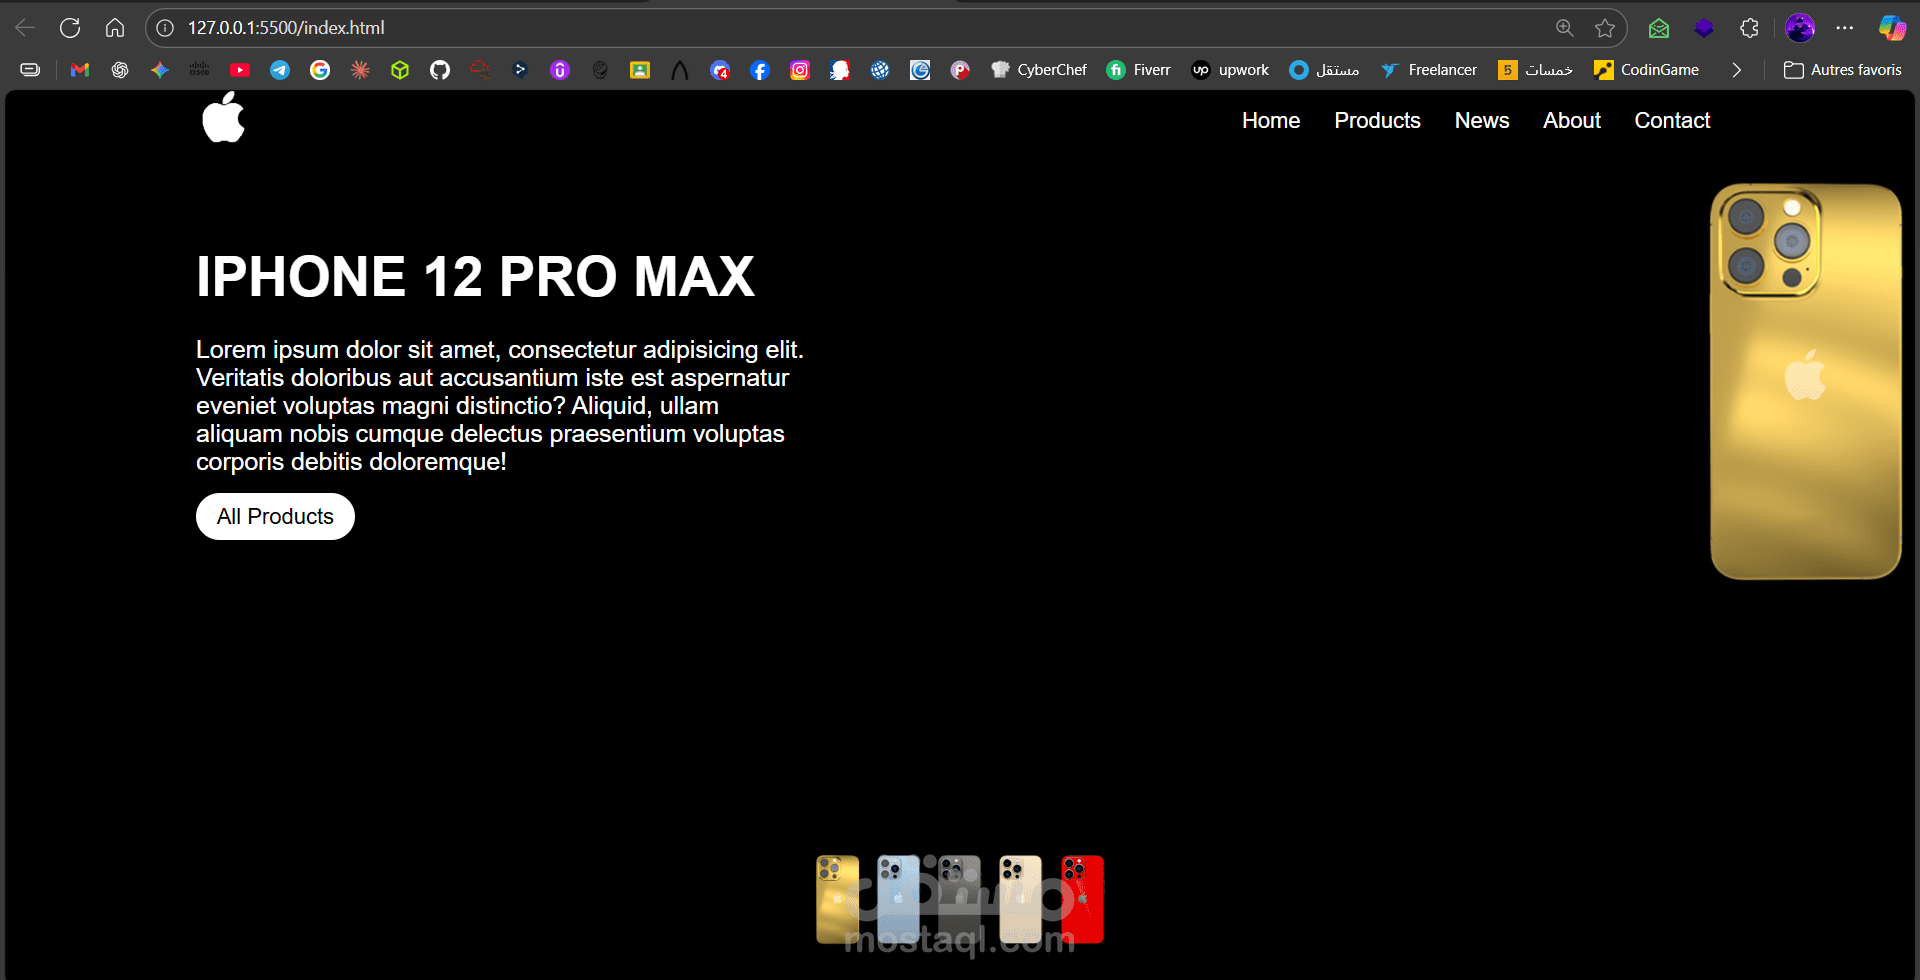The width and height of the screenshot is (1920, 980).
Task: Click the browser refresh button
Action: click(70, 28)
